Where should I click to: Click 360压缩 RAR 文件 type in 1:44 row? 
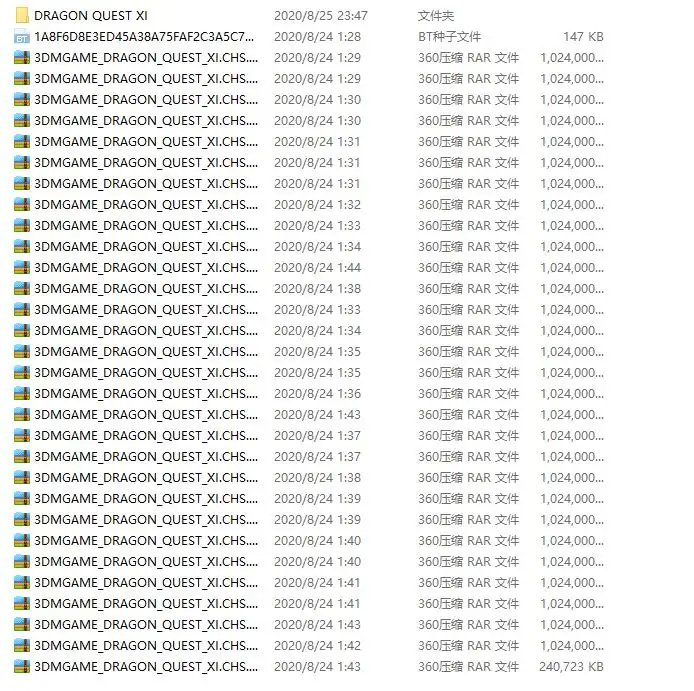(x=468, y=267)
